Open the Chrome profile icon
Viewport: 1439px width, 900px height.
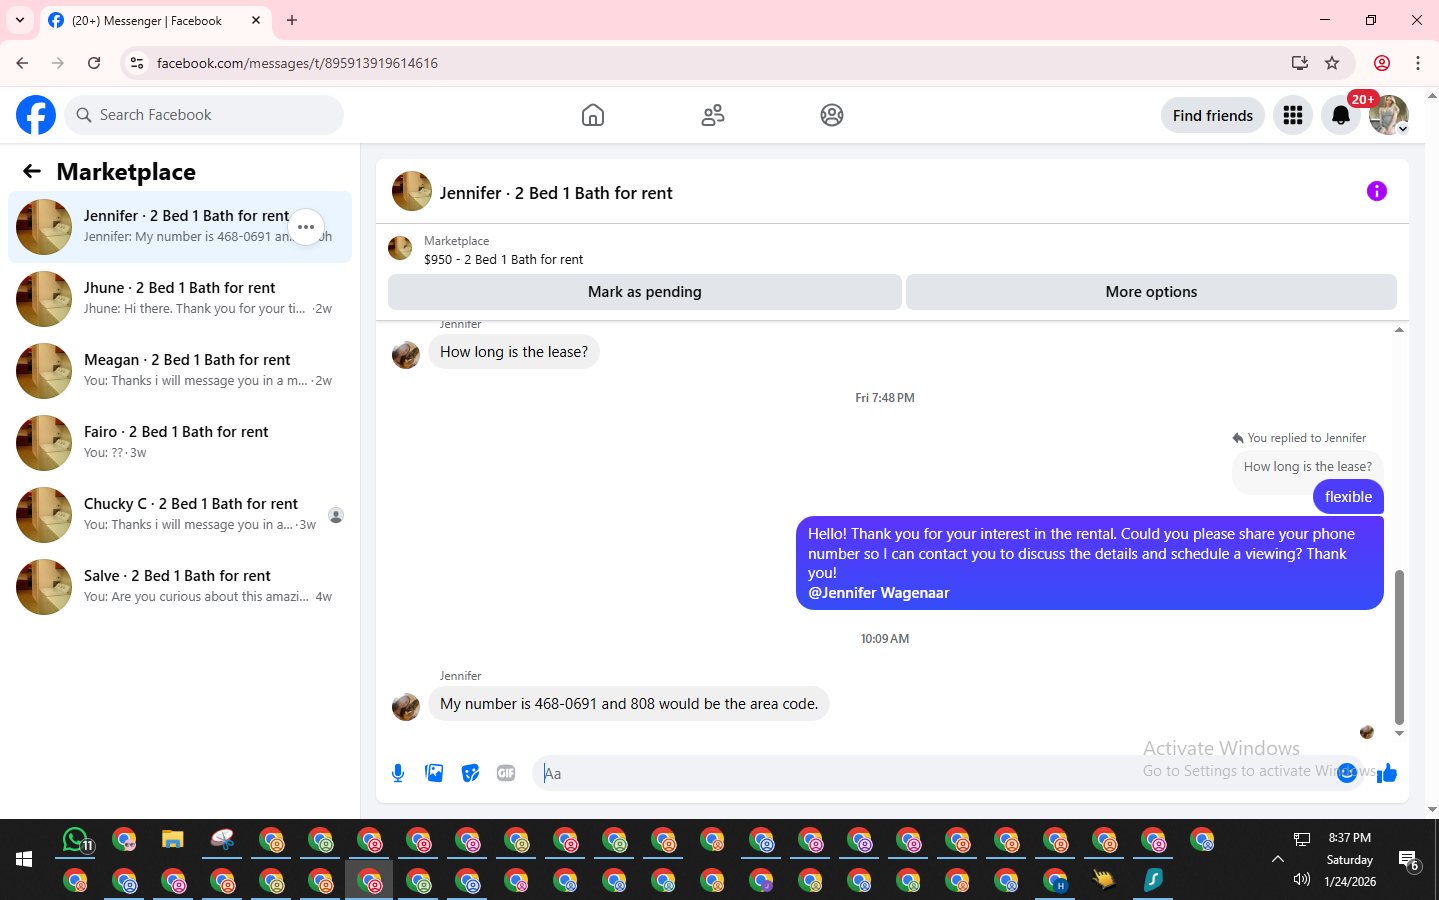coord(1382,63)
